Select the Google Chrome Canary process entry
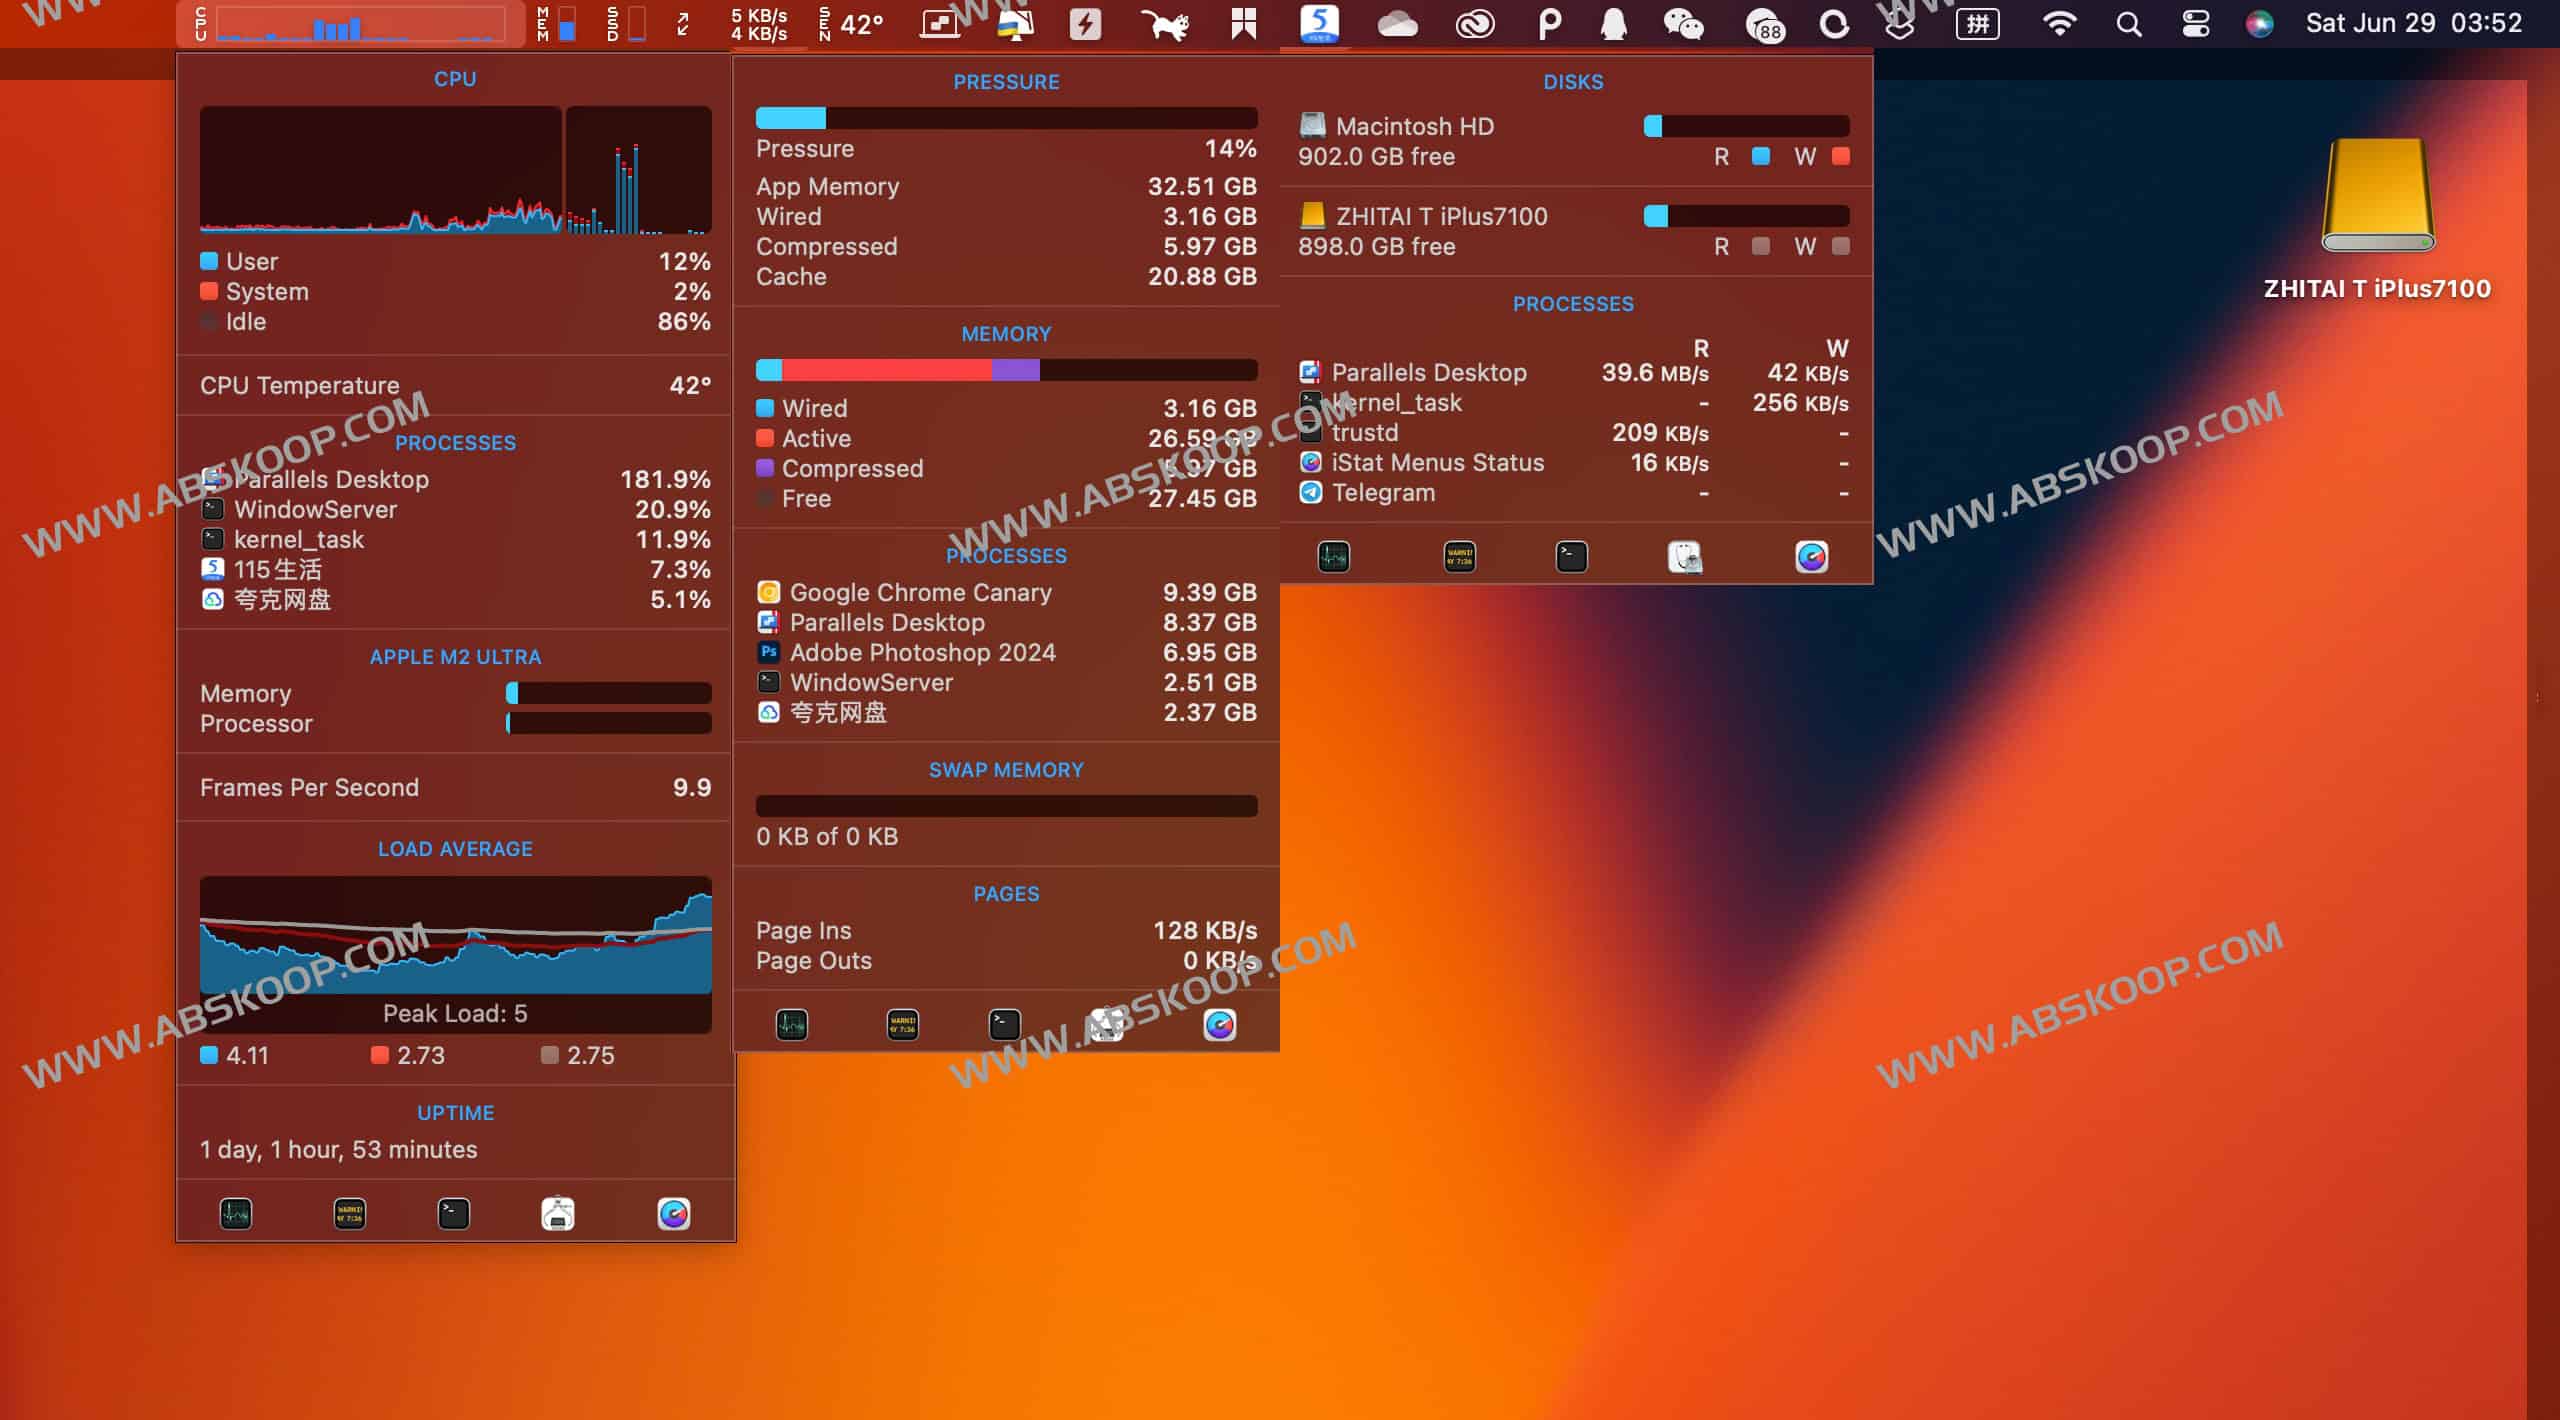 pyautogui.click(x=920, y=592)
